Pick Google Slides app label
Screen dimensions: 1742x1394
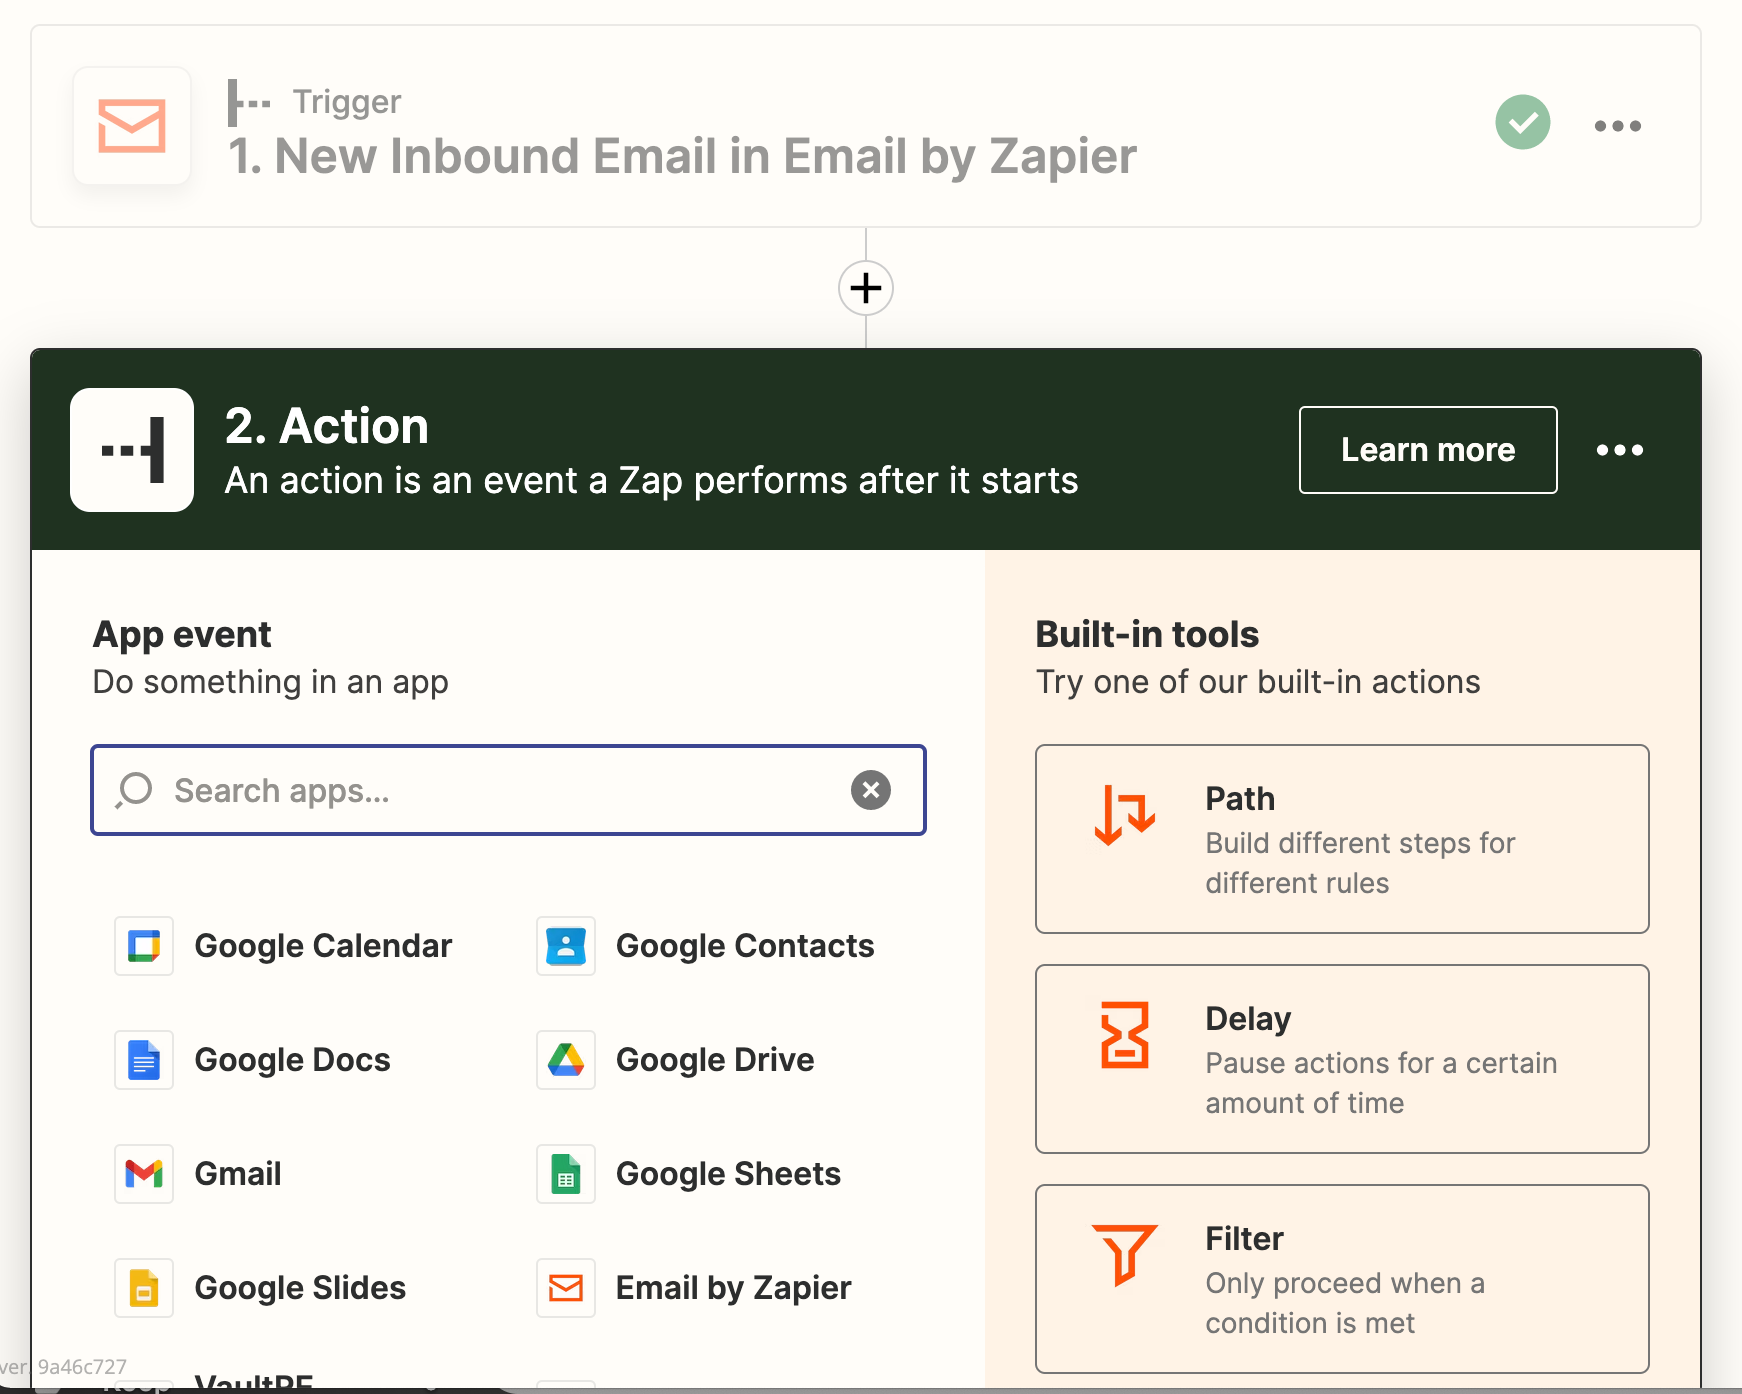[x=300, y=1288]
